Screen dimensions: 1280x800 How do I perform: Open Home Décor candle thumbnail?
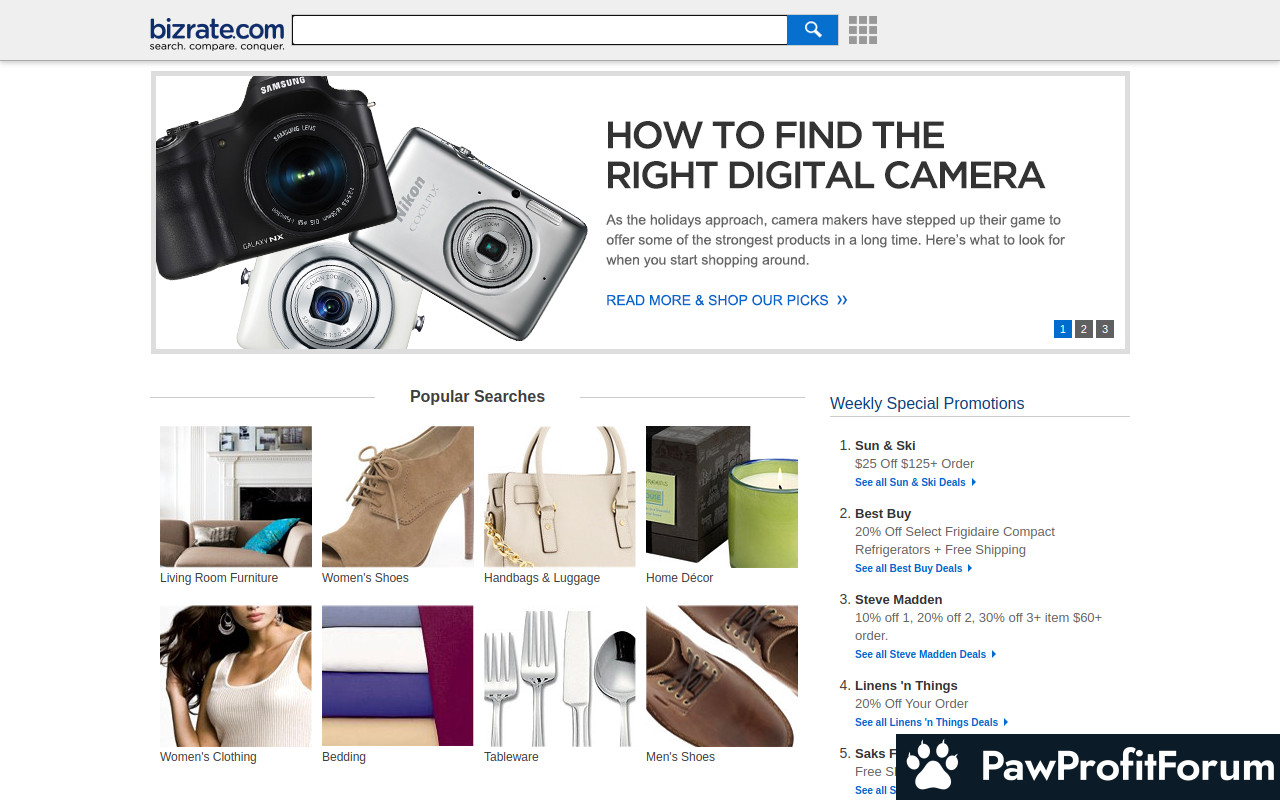coord(722,497)
